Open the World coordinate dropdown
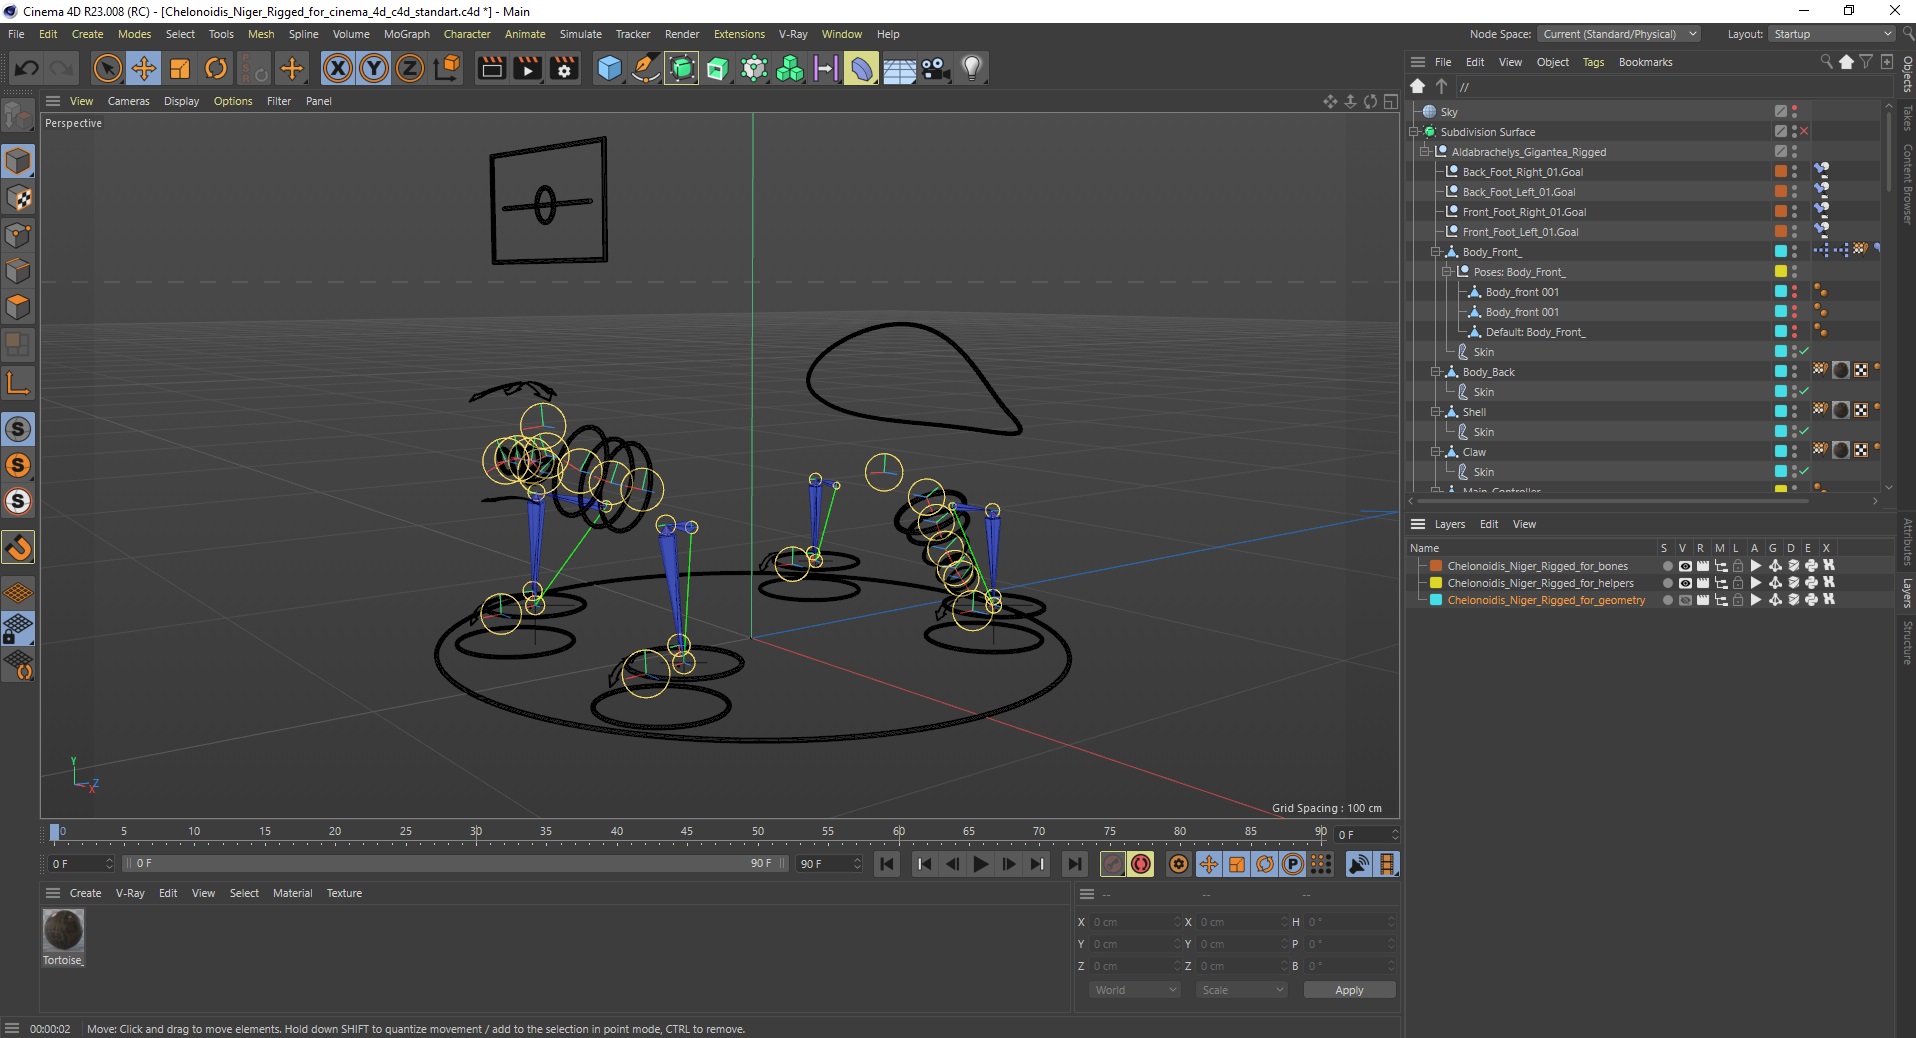Screen dimensions: 1916x1038 tap(1134, 990)
